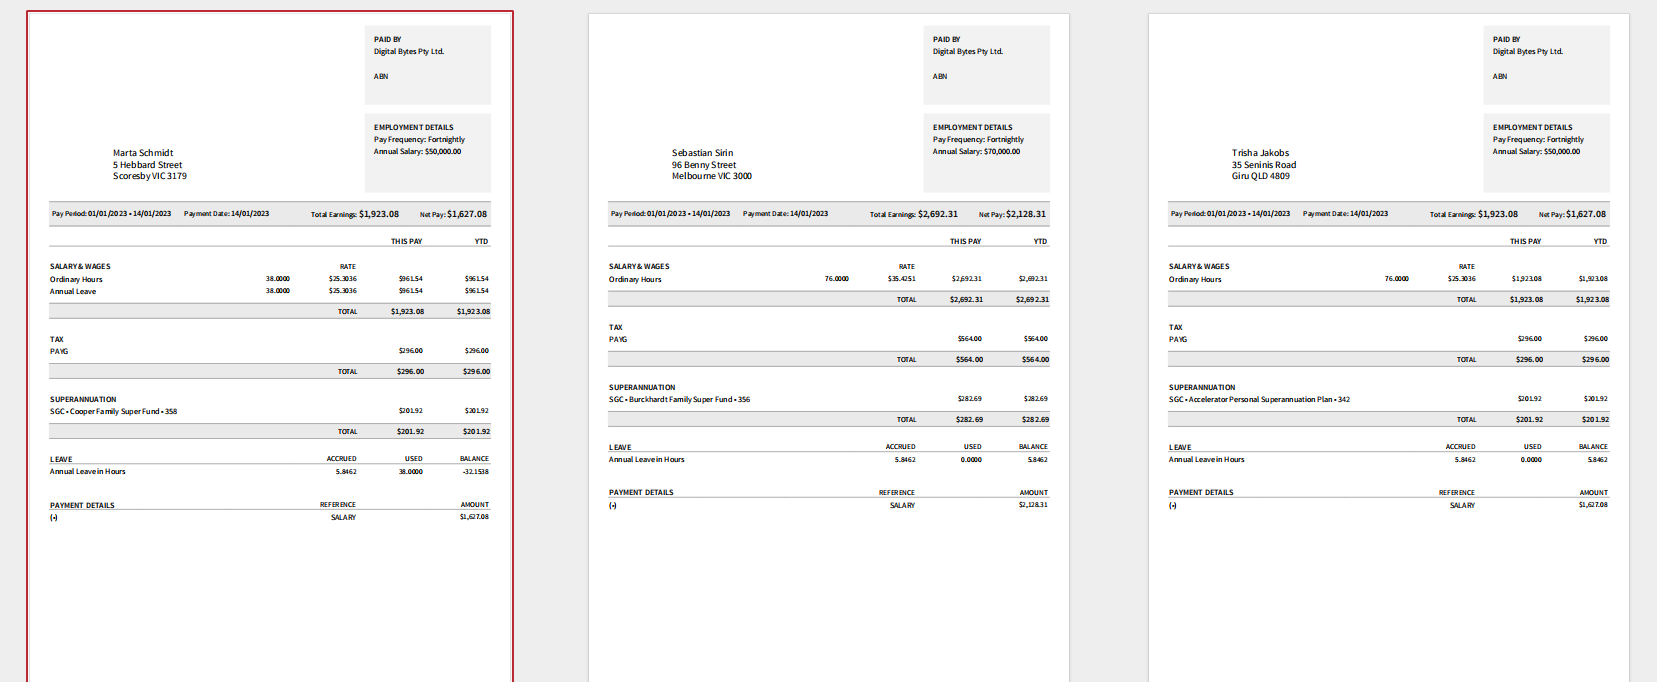
Task: Click SGC - Accelerator Personal Superannuation Plan - 342
Action: tap(1259, 399)
